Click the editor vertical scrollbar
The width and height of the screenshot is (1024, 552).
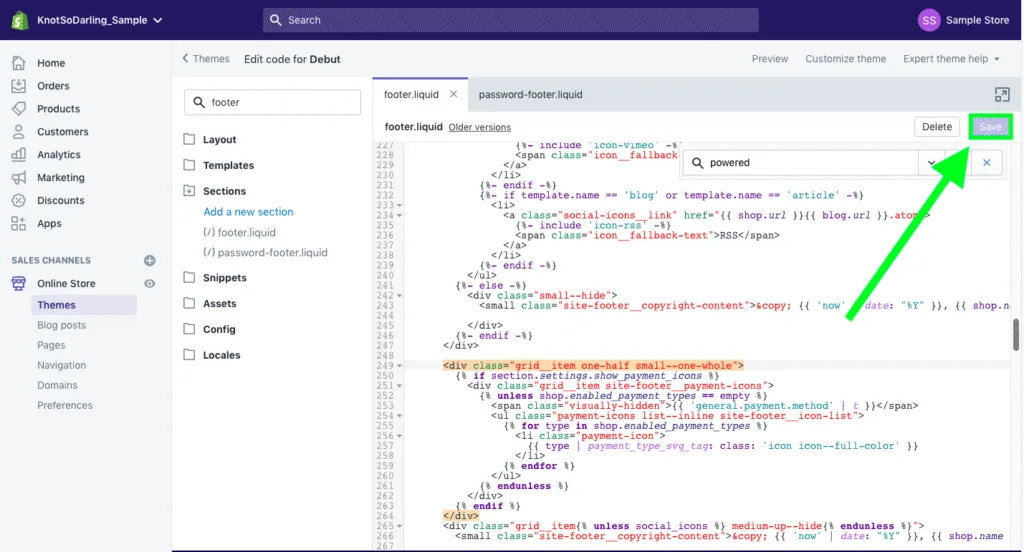click(x=1017, y=335)
